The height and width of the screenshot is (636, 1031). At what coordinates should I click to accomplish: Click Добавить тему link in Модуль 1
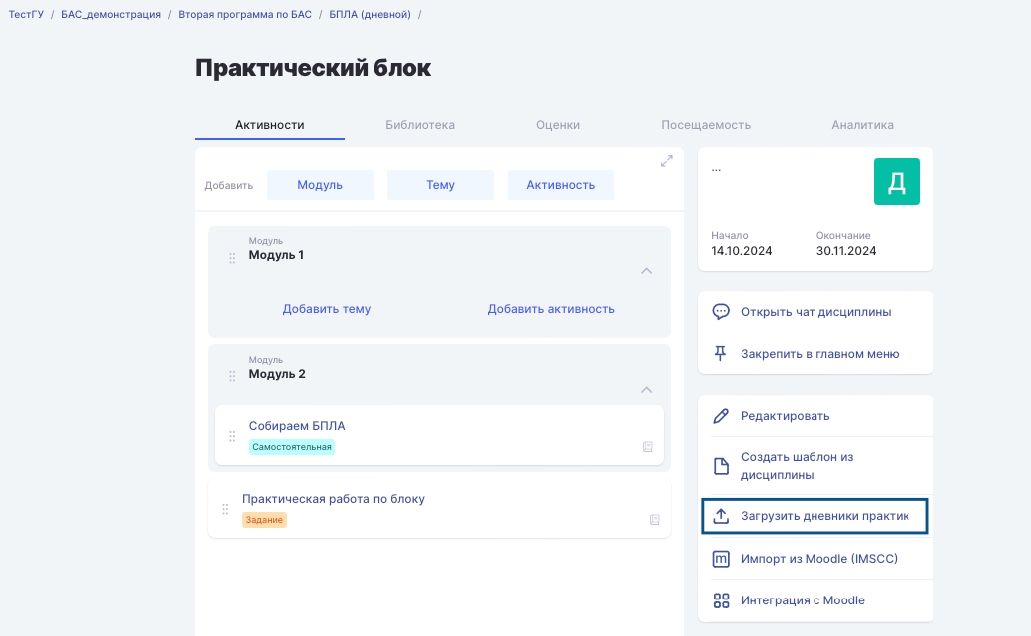(327, 309)
